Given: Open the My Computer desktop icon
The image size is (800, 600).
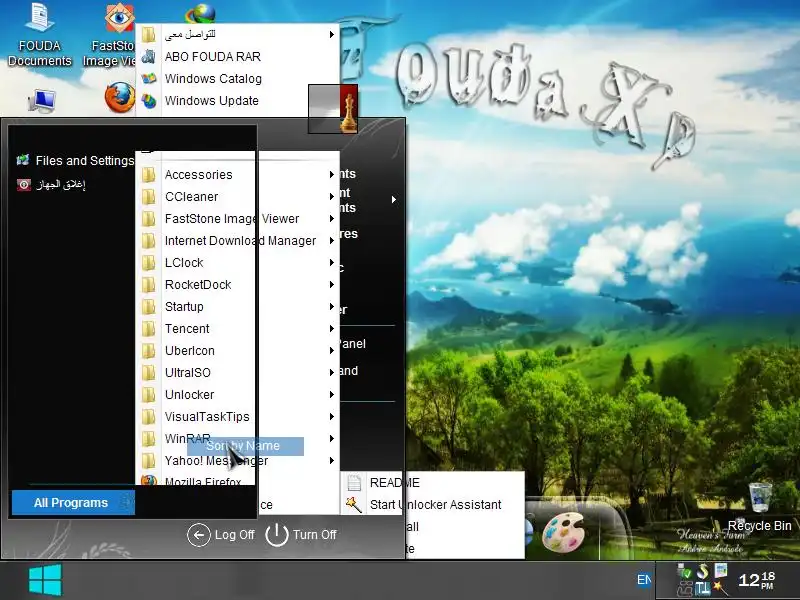Looking at the screenshot, I should pos(41,101).
